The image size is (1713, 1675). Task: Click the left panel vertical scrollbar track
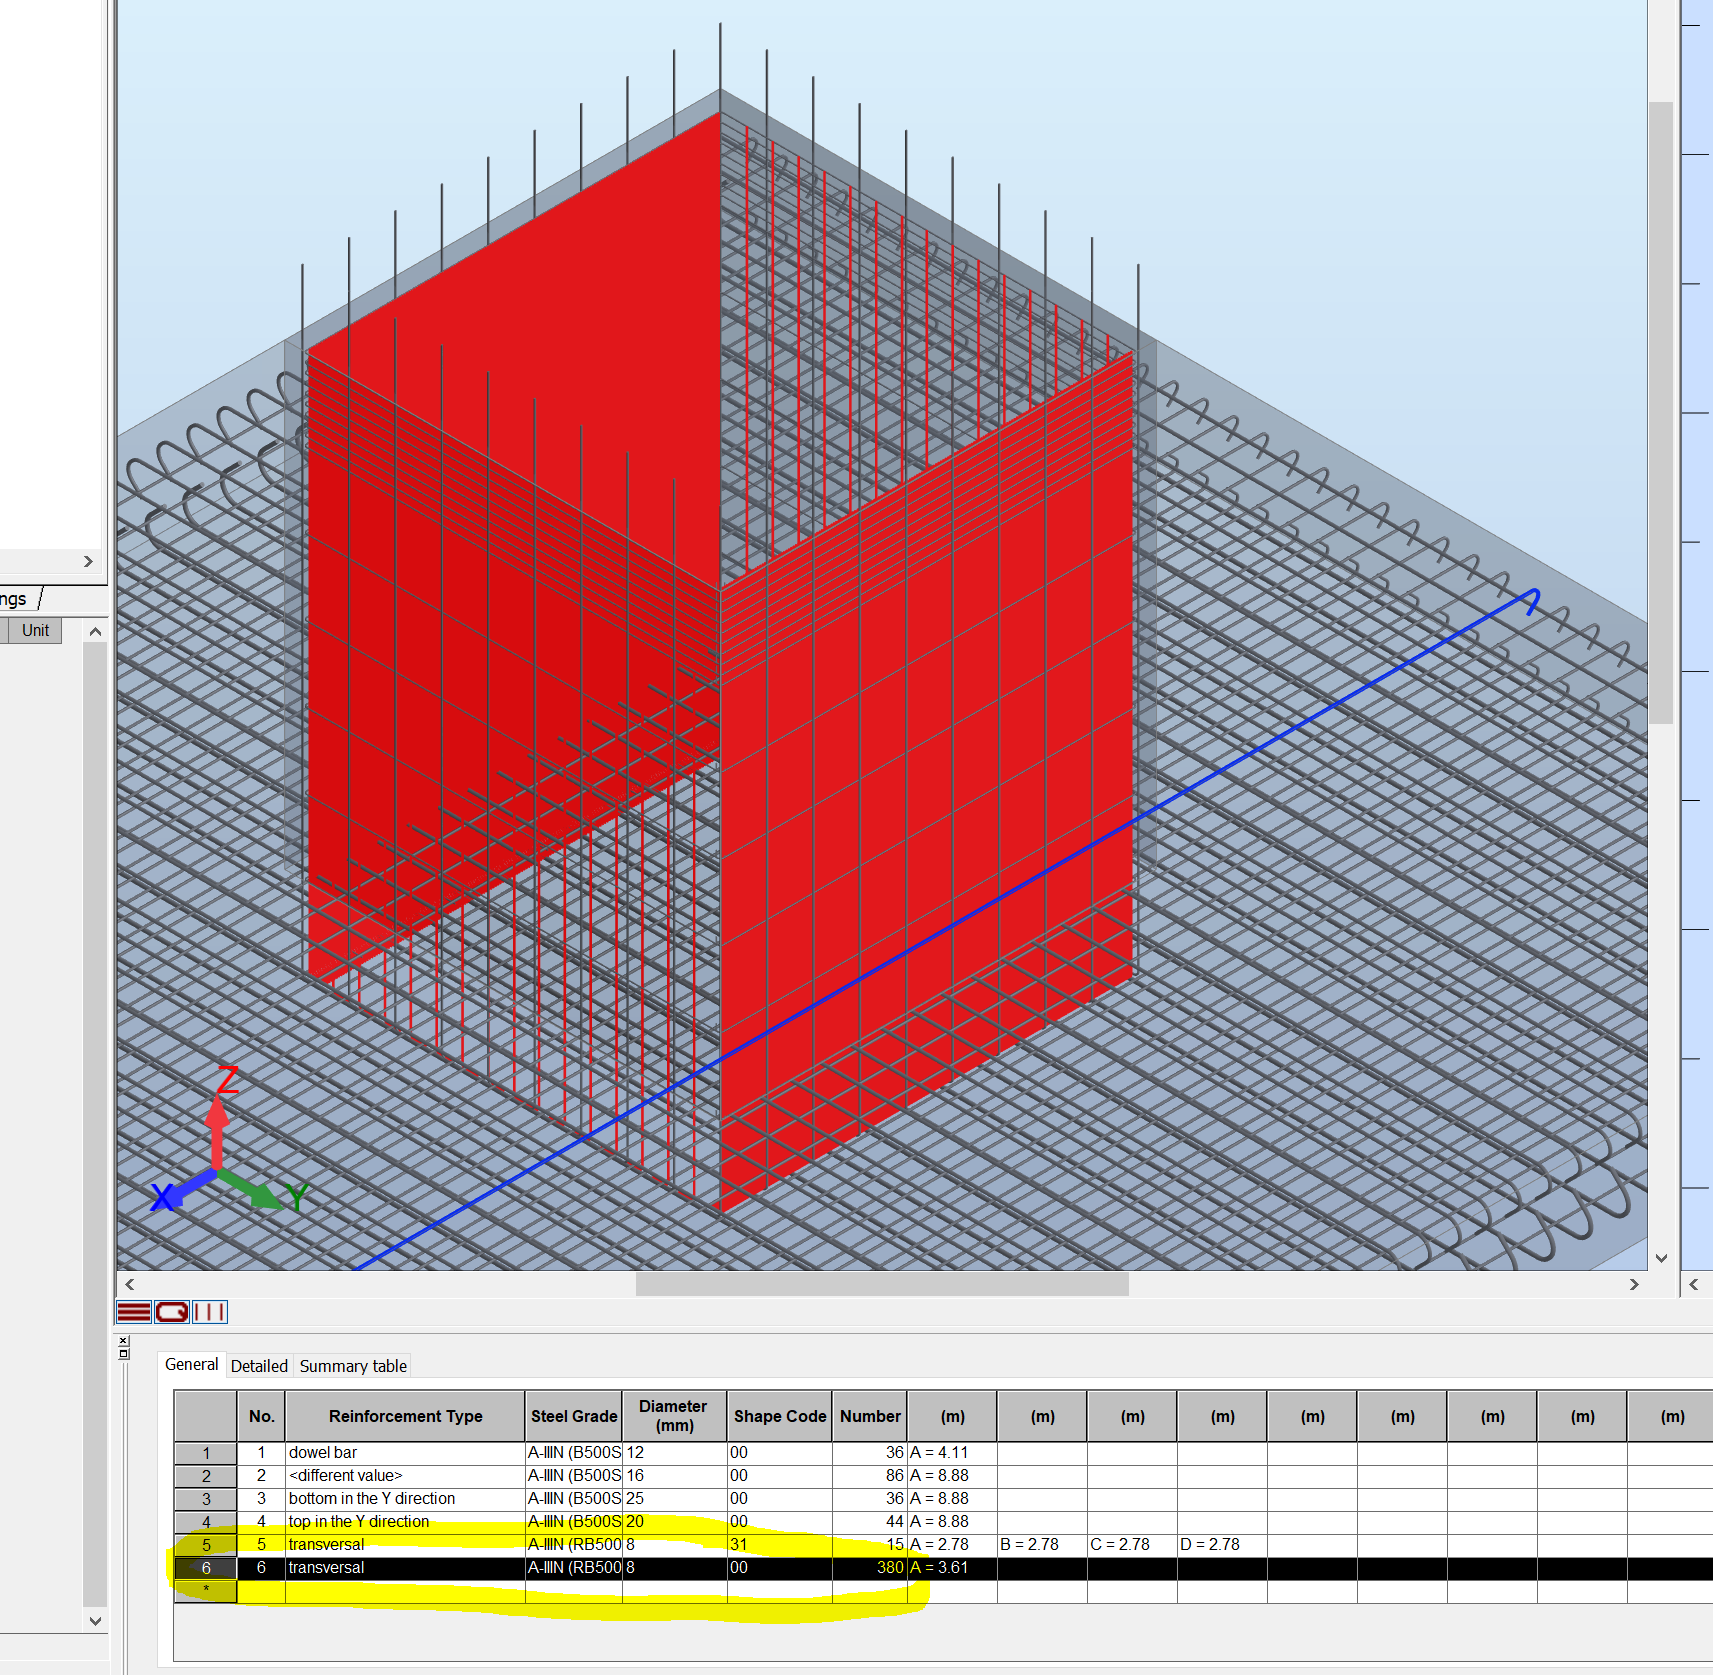[x=95, y=1125]
